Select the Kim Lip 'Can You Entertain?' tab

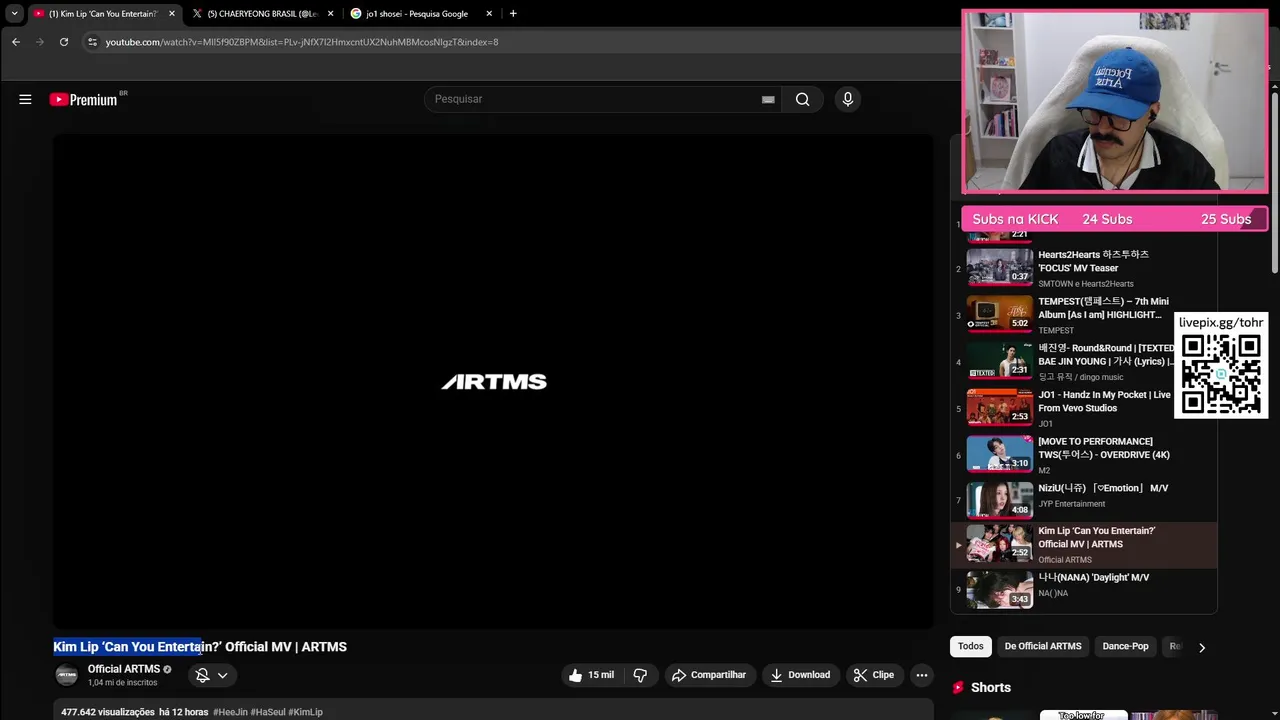104,14
